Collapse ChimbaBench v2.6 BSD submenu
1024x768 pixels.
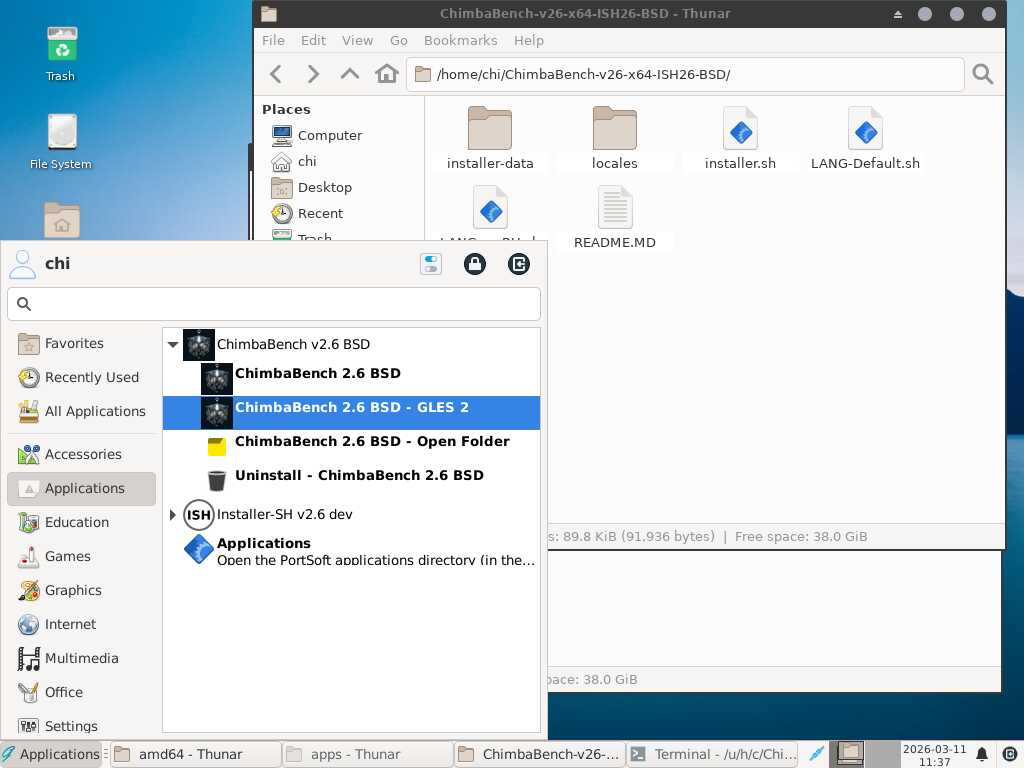click(x=173, y=344)
